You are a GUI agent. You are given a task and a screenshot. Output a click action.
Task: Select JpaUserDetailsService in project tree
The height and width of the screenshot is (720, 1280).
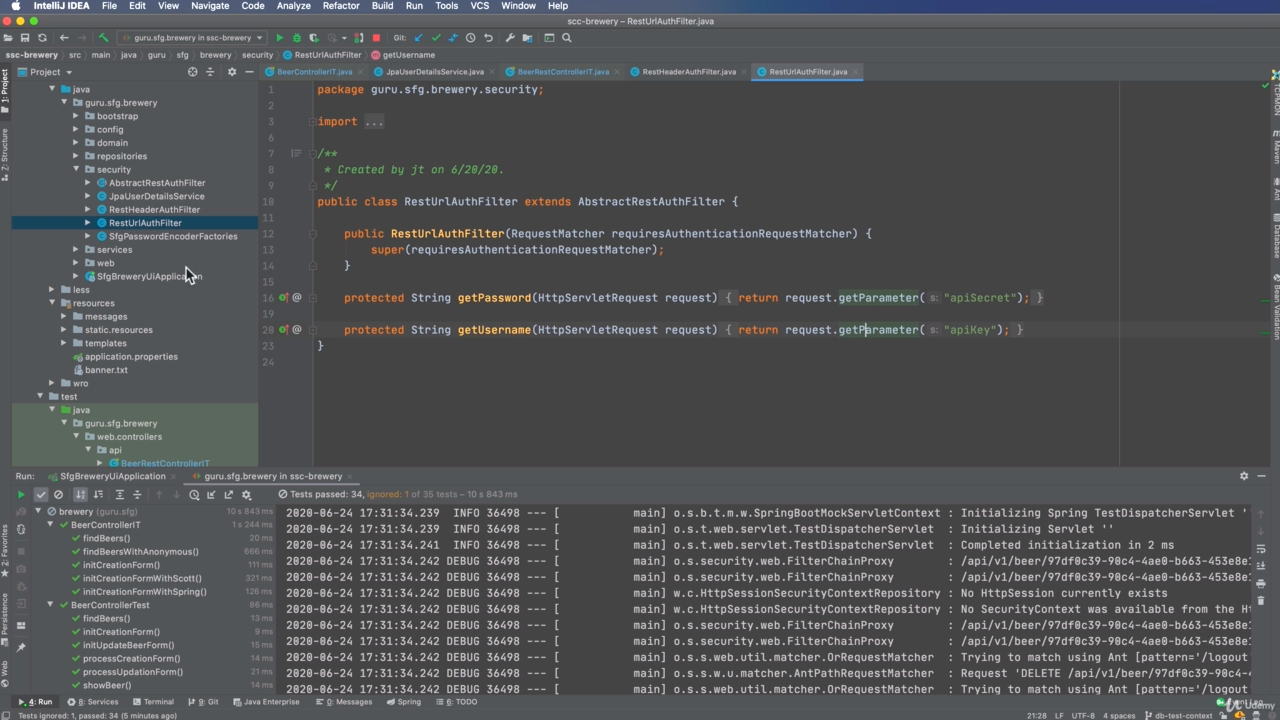tap(156, 196)
